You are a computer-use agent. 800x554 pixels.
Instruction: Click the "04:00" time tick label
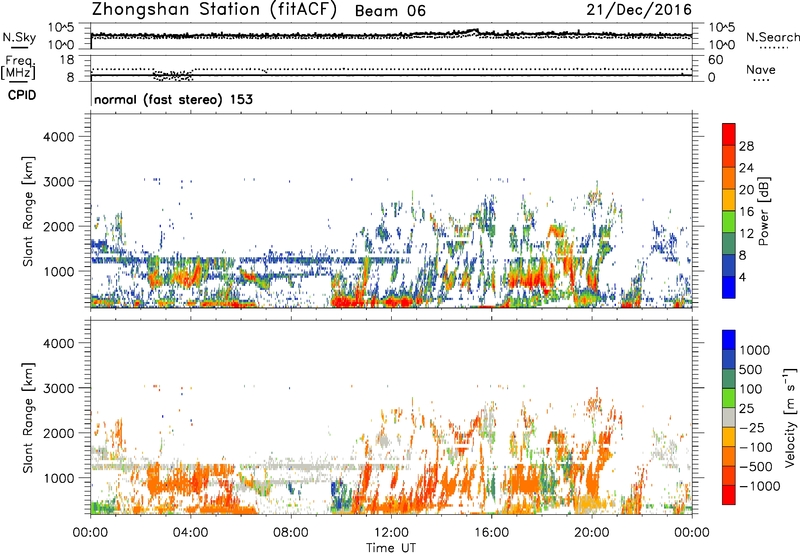point(190,533)
